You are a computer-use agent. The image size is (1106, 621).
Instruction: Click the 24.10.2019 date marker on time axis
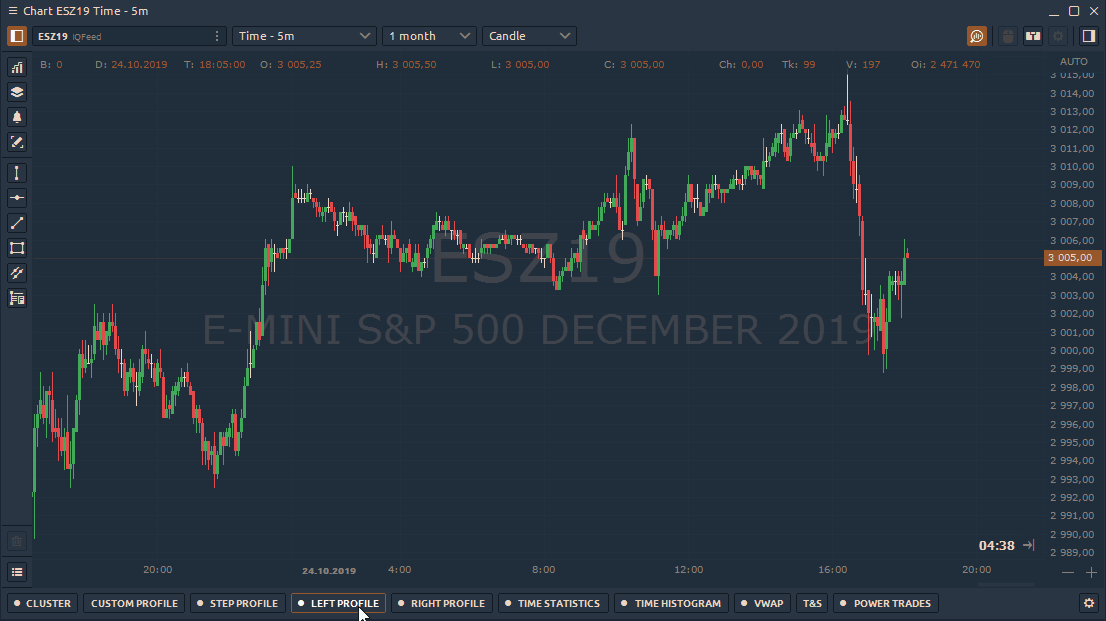(x=329, y=571)
